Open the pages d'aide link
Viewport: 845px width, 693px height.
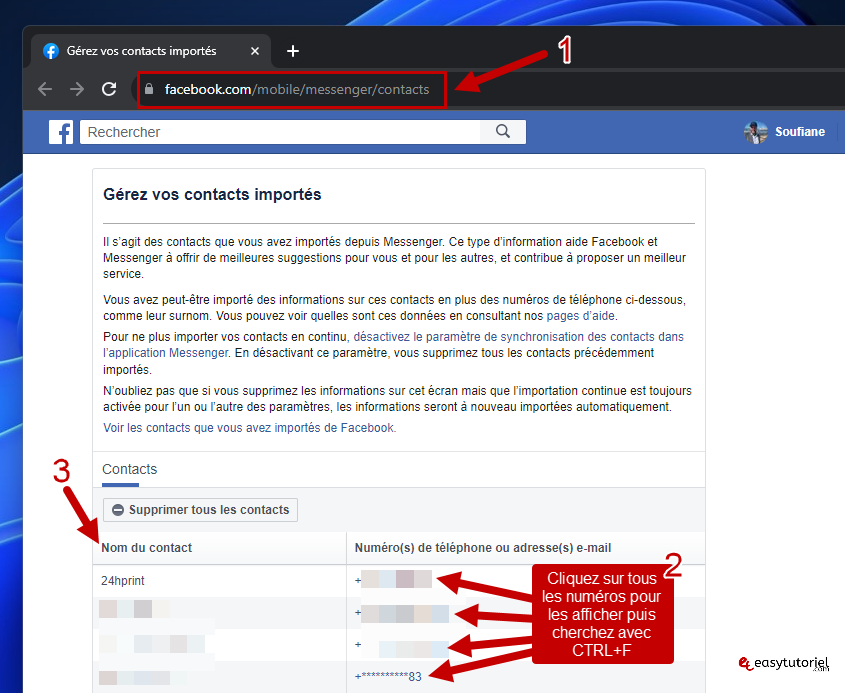pyautogui.click(x=580, y=316)
